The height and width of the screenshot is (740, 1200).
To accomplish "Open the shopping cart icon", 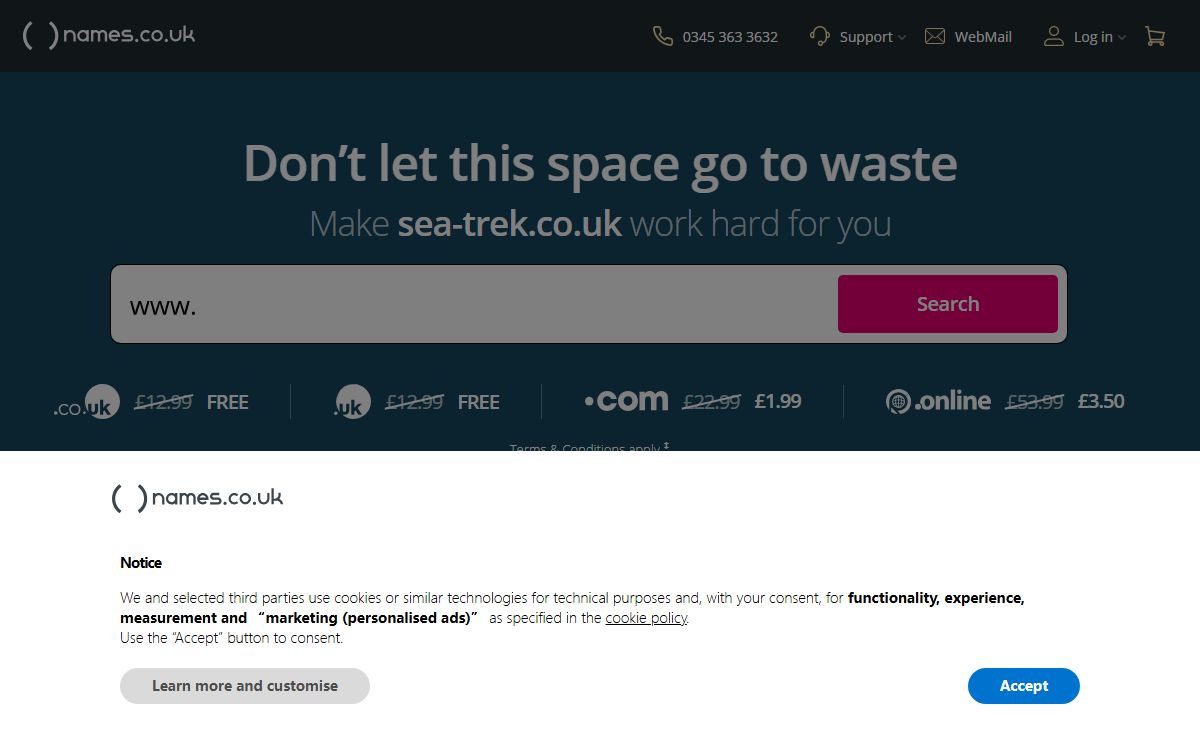I will click(x=1155, y=36).
